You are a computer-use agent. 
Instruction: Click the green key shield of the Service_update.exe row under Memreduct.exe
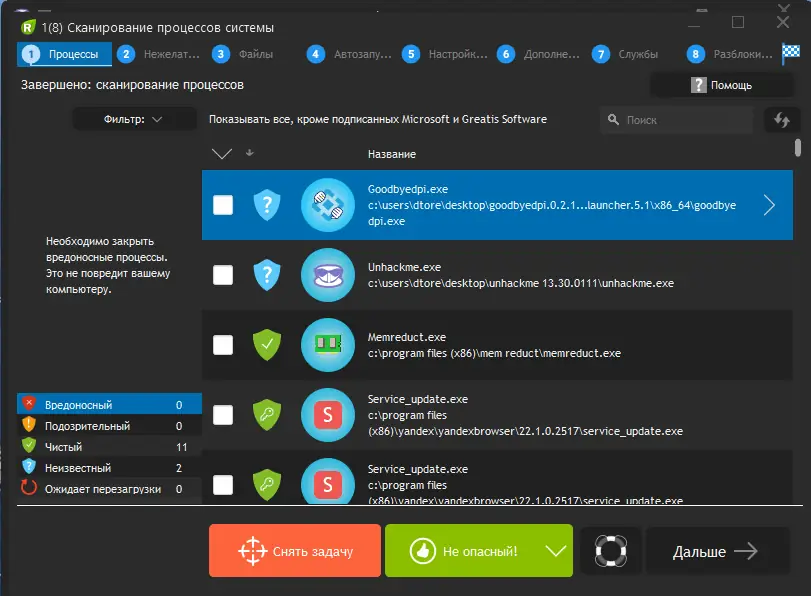click(x=267, y=414)
